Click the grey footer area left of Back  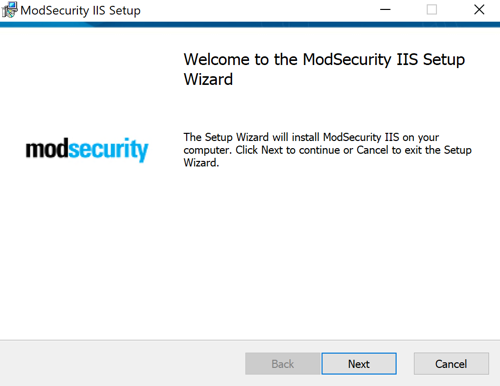tap(122, 363)
